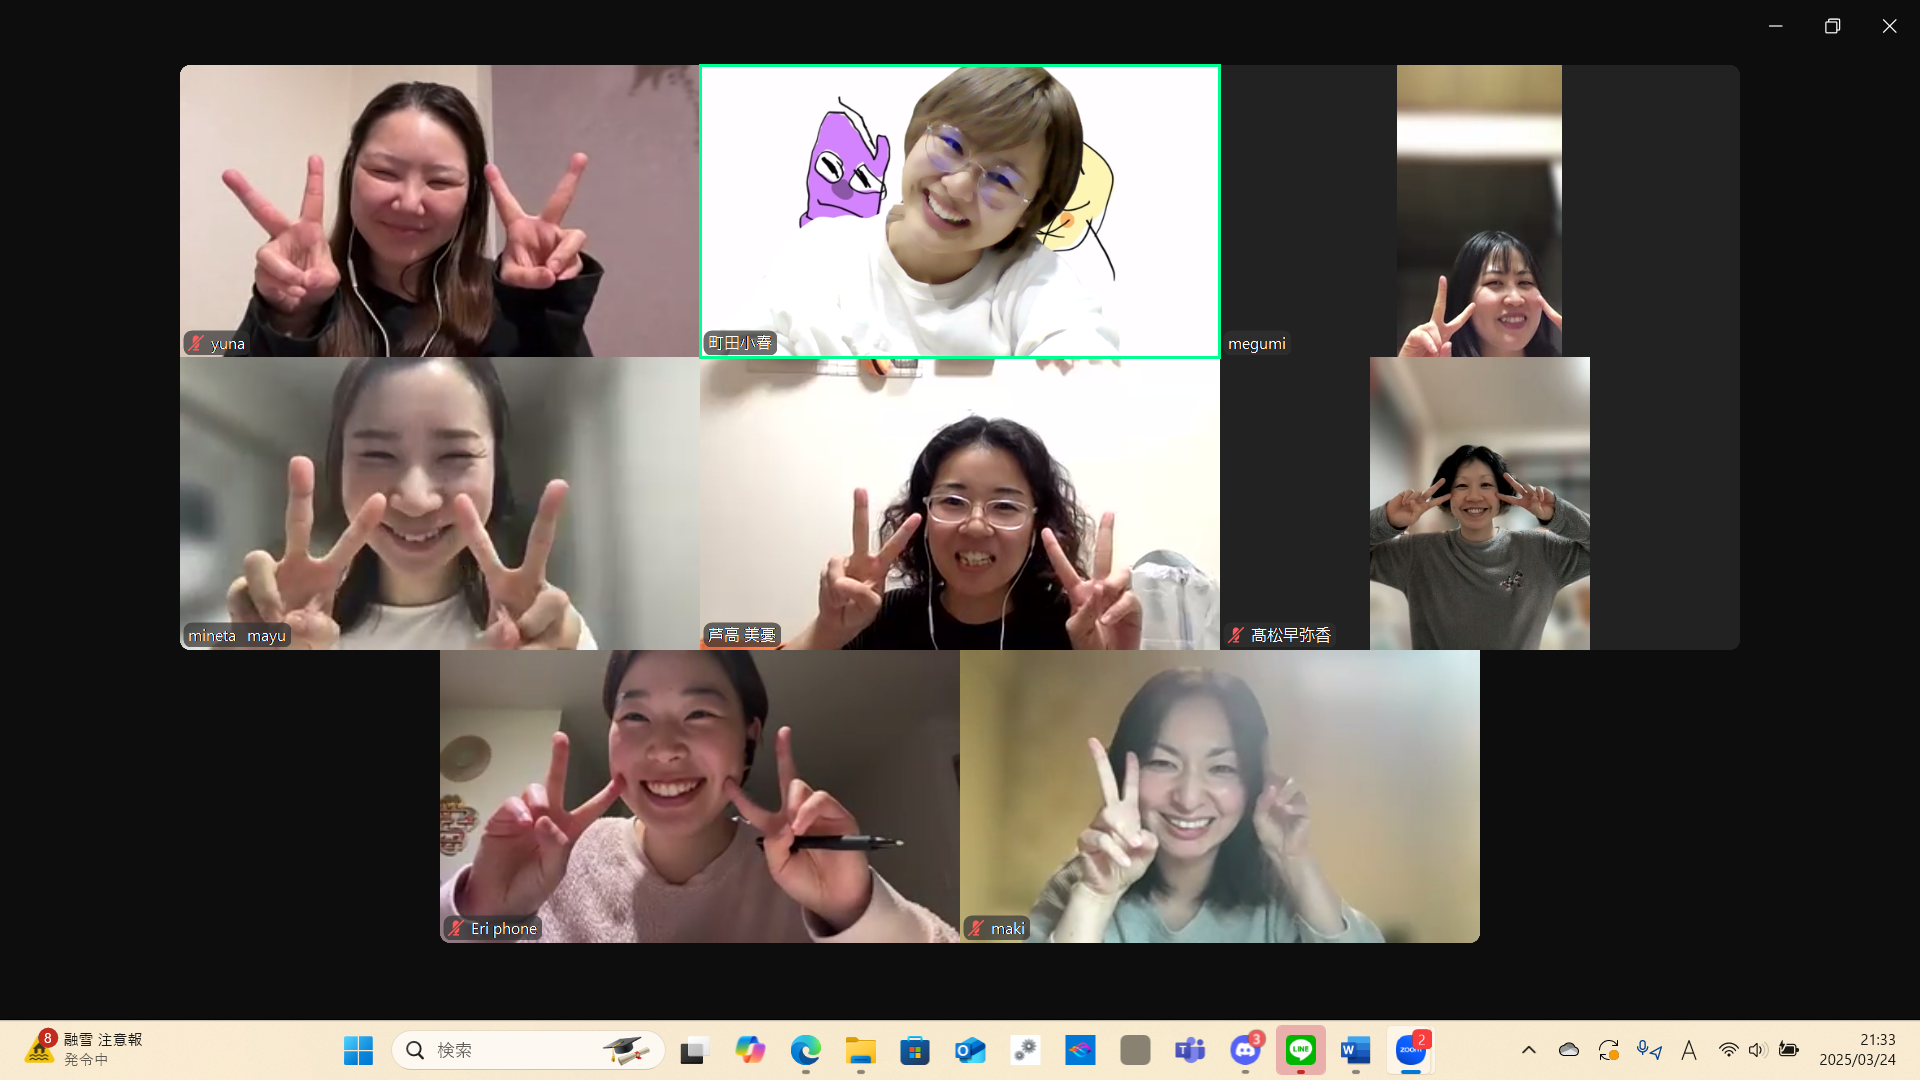The width and height of the screenshot is (1920, 1080).
Task: Select megumi's video tile
Action: click(x=1480, y=211)
